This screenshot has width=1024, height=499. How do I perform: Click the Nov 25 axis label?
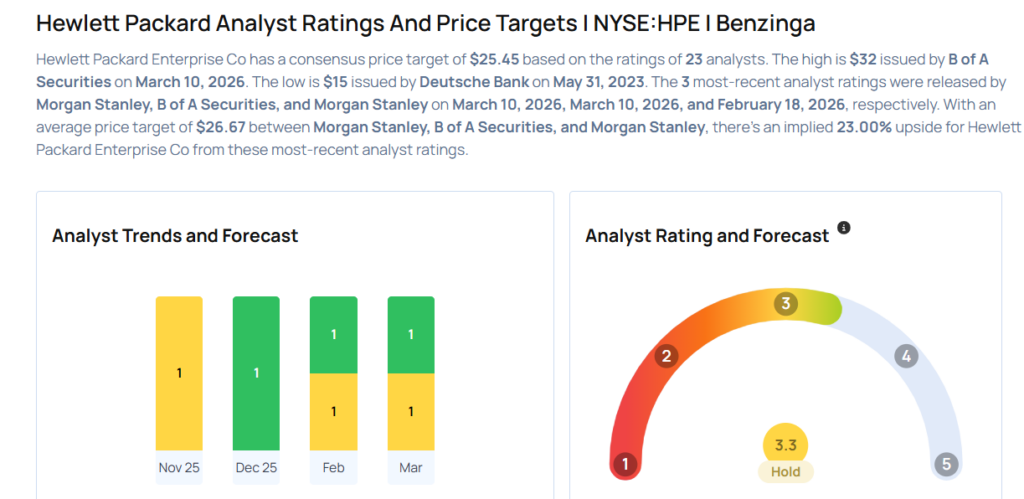[179, 467]
